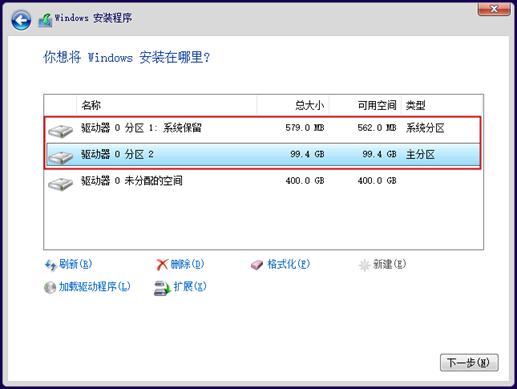Sort by the 类型 column header
Image resolution: width=517 pixels, height=389 pixels.
coord(442,105)
